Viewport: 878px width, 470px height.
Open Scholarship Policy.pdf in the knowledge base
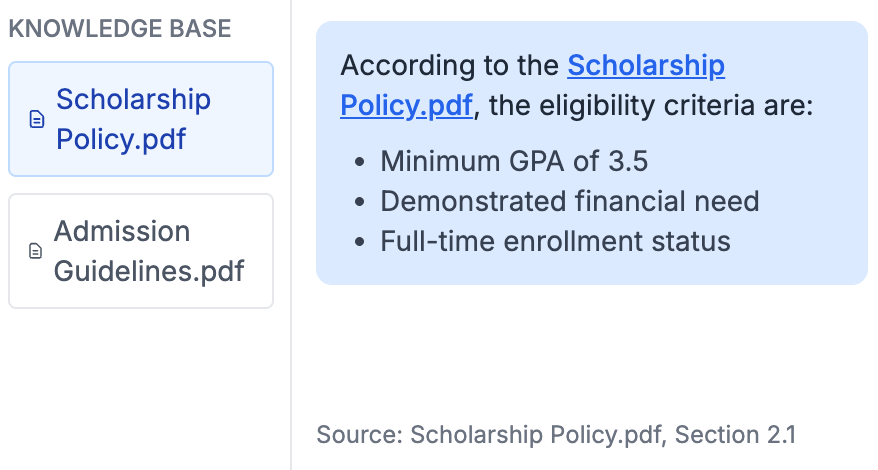pyautogui.click(x=133, y=119)
